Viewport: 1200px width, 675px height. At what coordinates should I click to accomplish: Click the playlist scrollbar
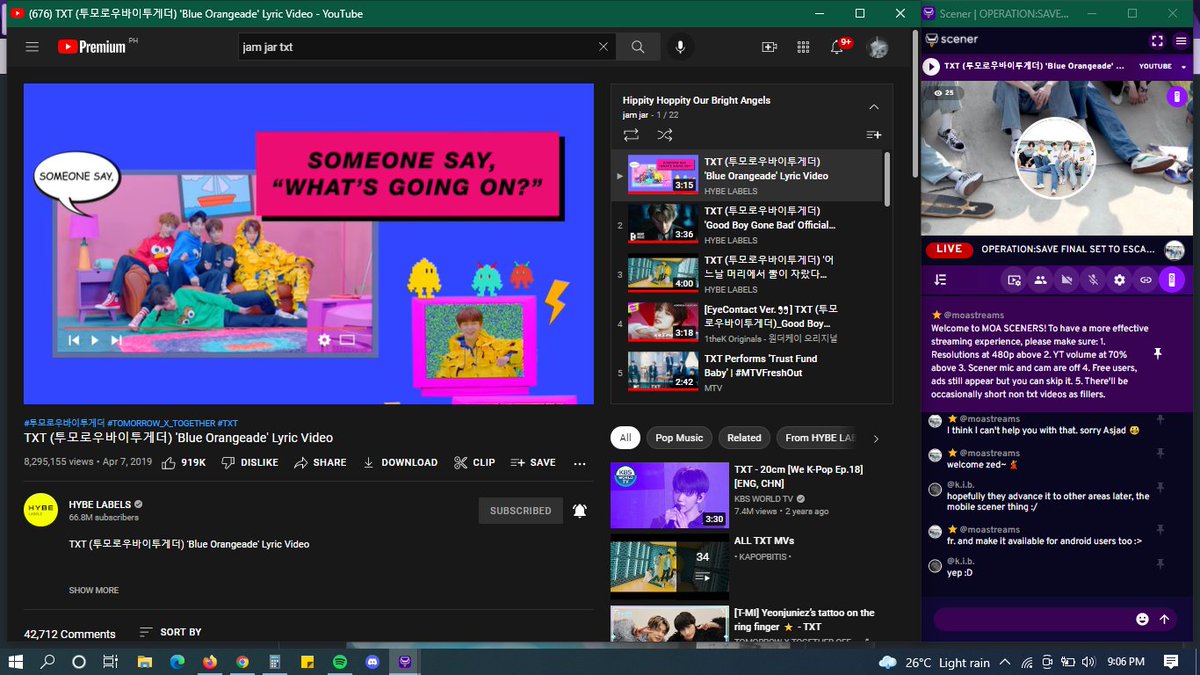(x=887, y=180)
